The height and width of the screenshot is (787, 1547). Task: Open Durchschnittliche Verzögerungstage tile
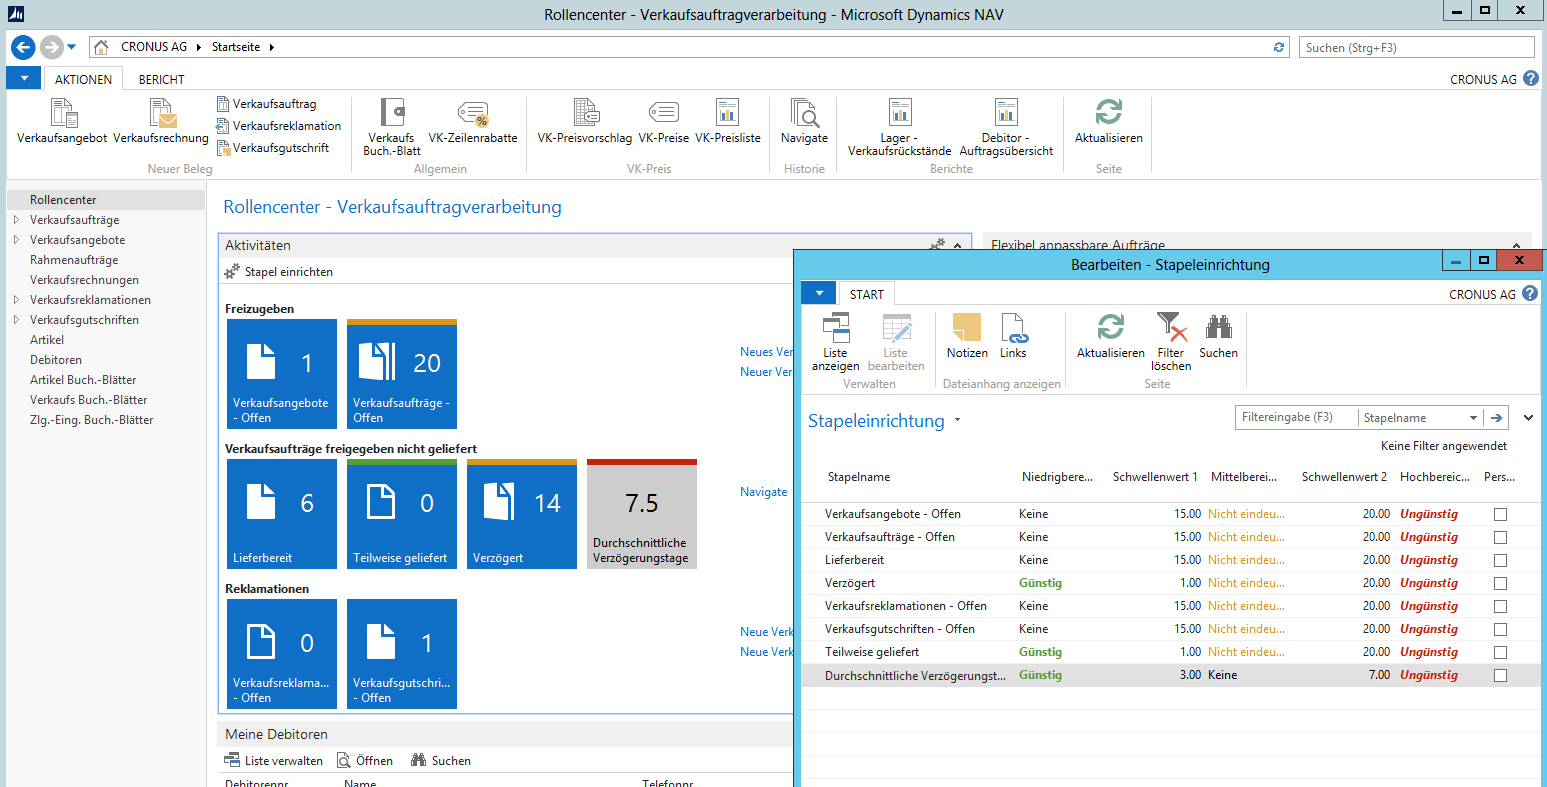(x=642, y=514)
